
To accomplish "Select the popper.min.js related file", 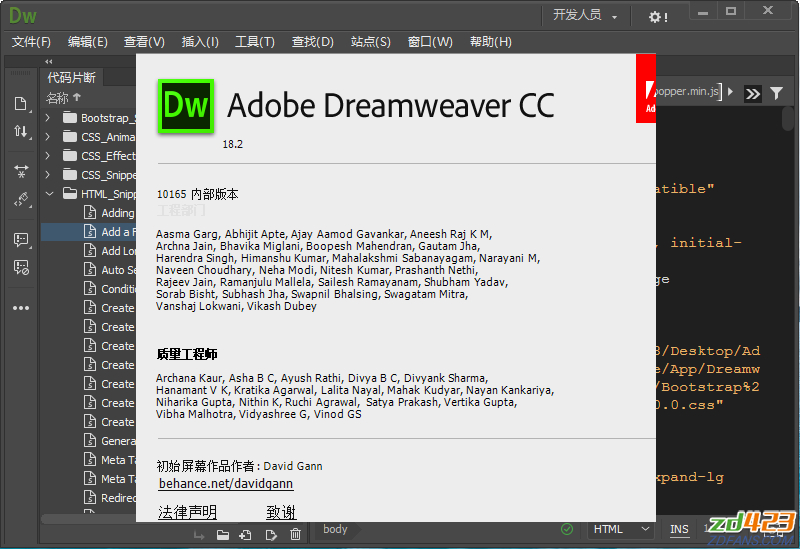I will (687, 92).
